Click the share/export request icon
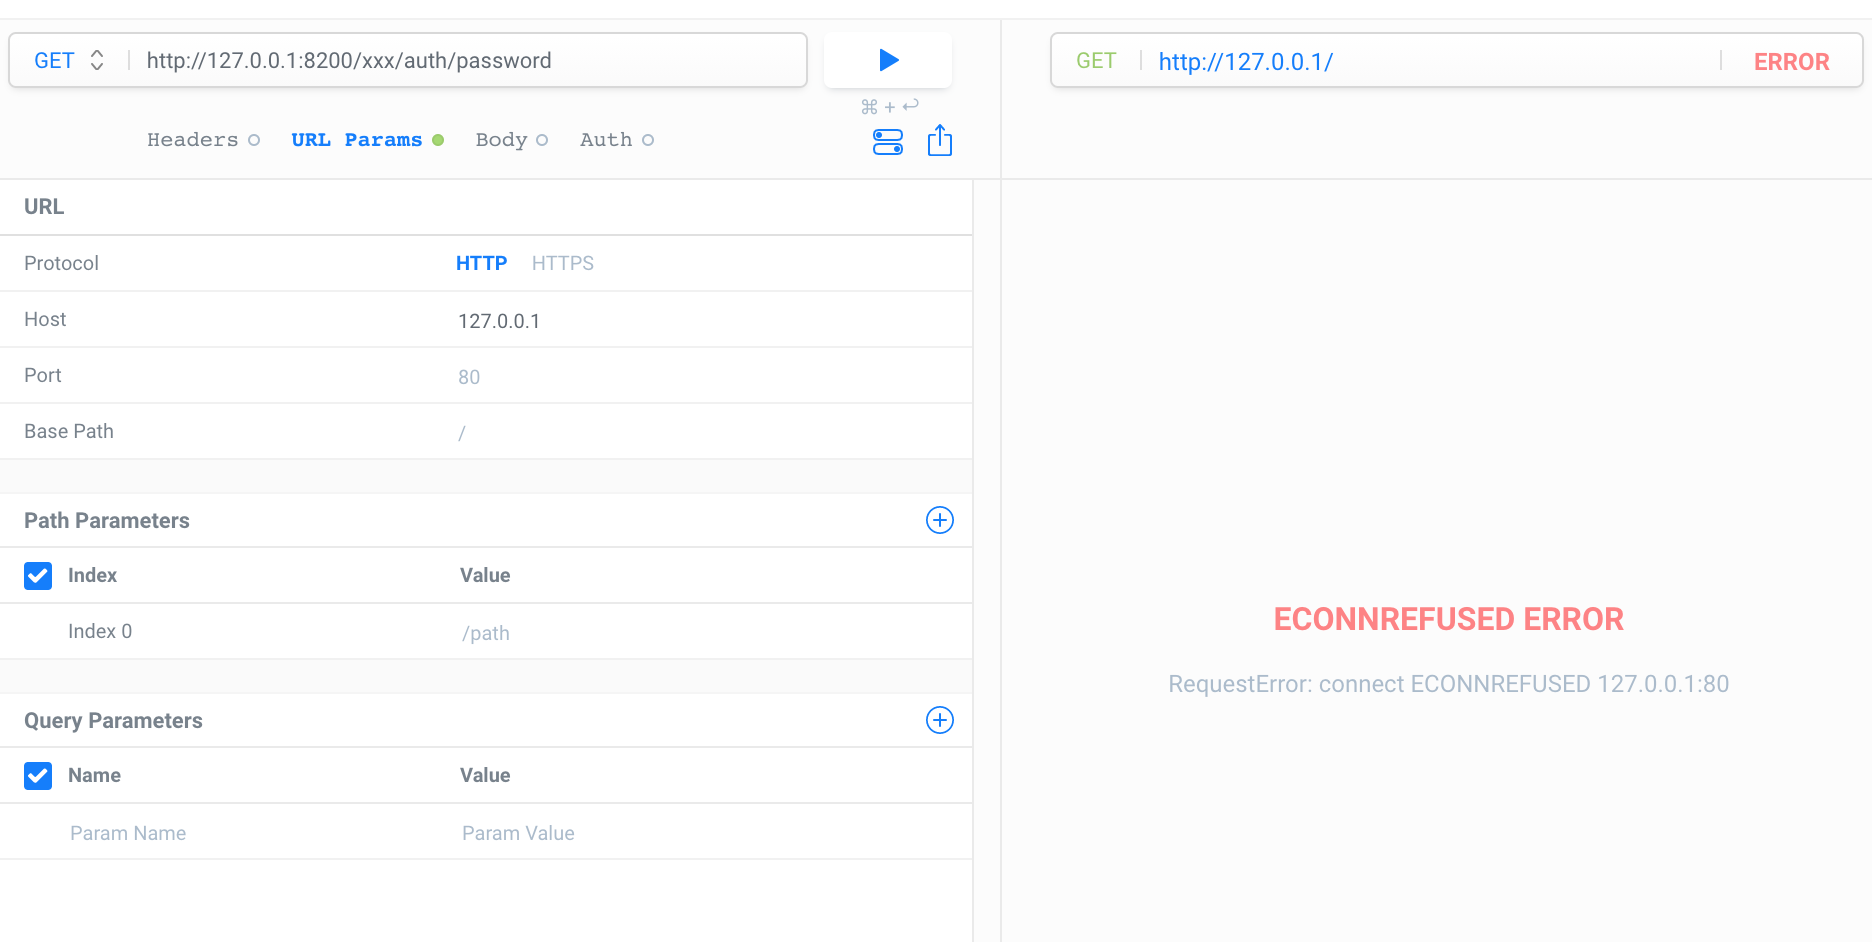 (x=939, y=141)
